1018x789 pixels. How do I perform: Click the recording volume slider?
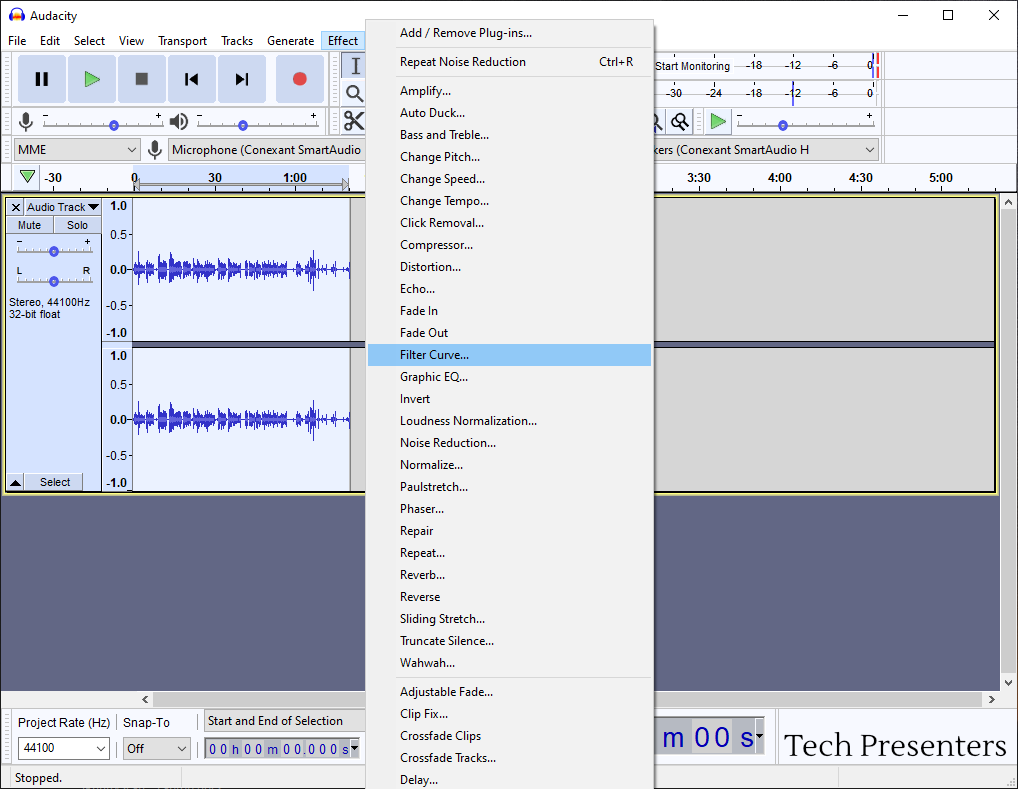pyautogui.click(x=103, y=124)
